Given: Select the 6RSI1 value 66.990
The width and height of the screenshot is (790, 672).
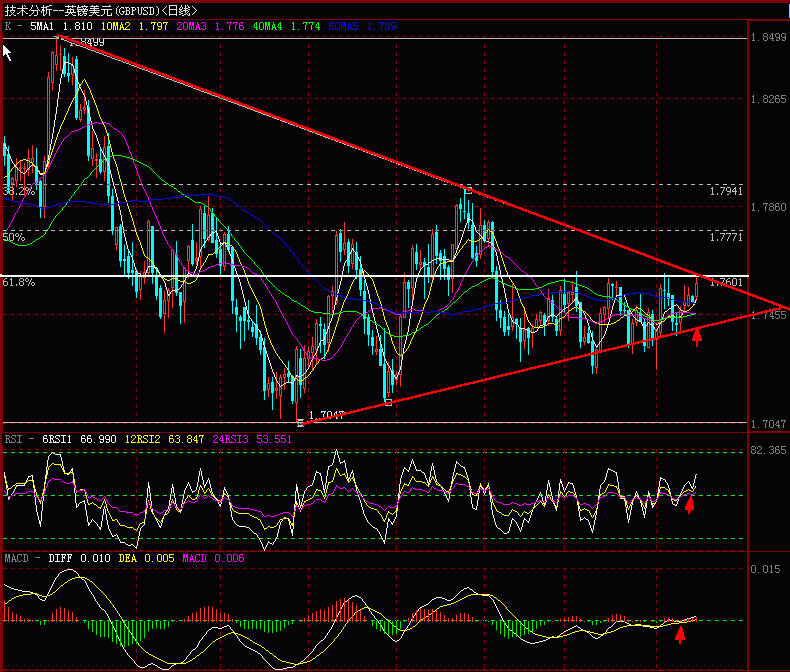Looking at the screenshot, I should 98,439.
